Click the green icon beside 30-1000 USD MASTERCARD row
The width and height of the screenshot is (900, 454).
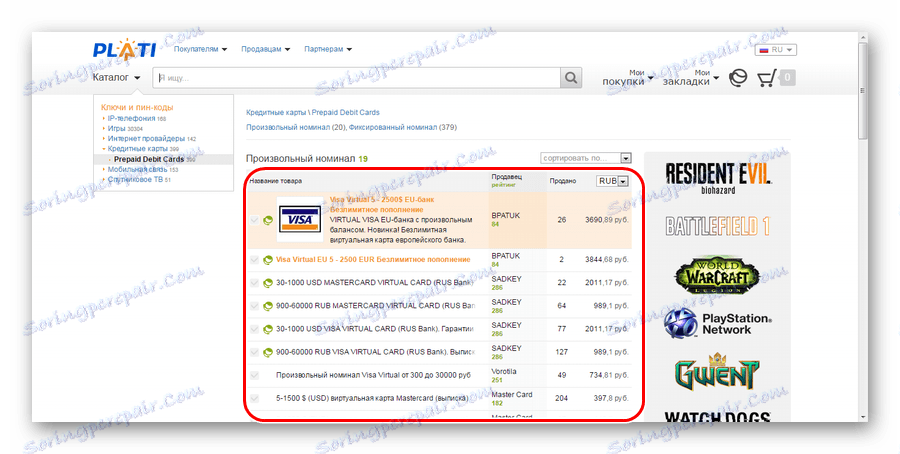click(267, 283)
